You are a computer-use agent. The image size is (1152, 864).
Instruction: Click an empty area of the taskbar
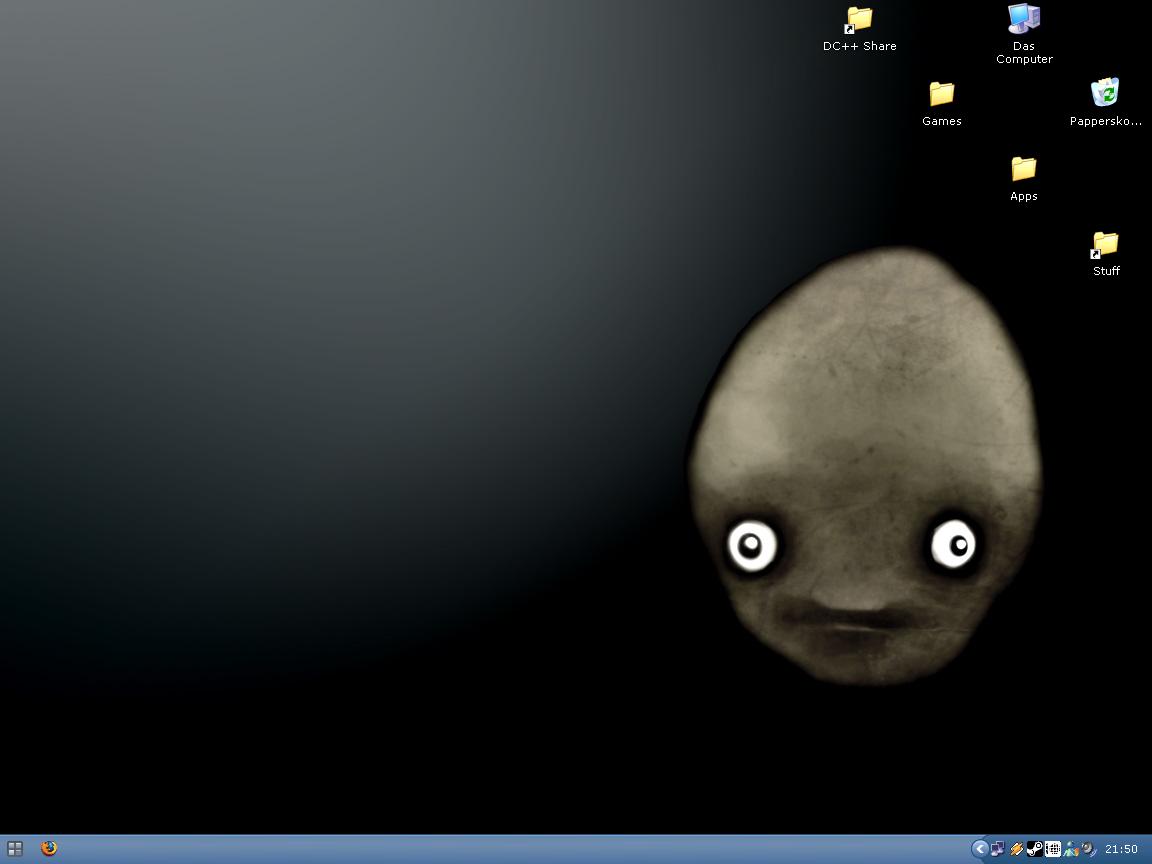514,849
